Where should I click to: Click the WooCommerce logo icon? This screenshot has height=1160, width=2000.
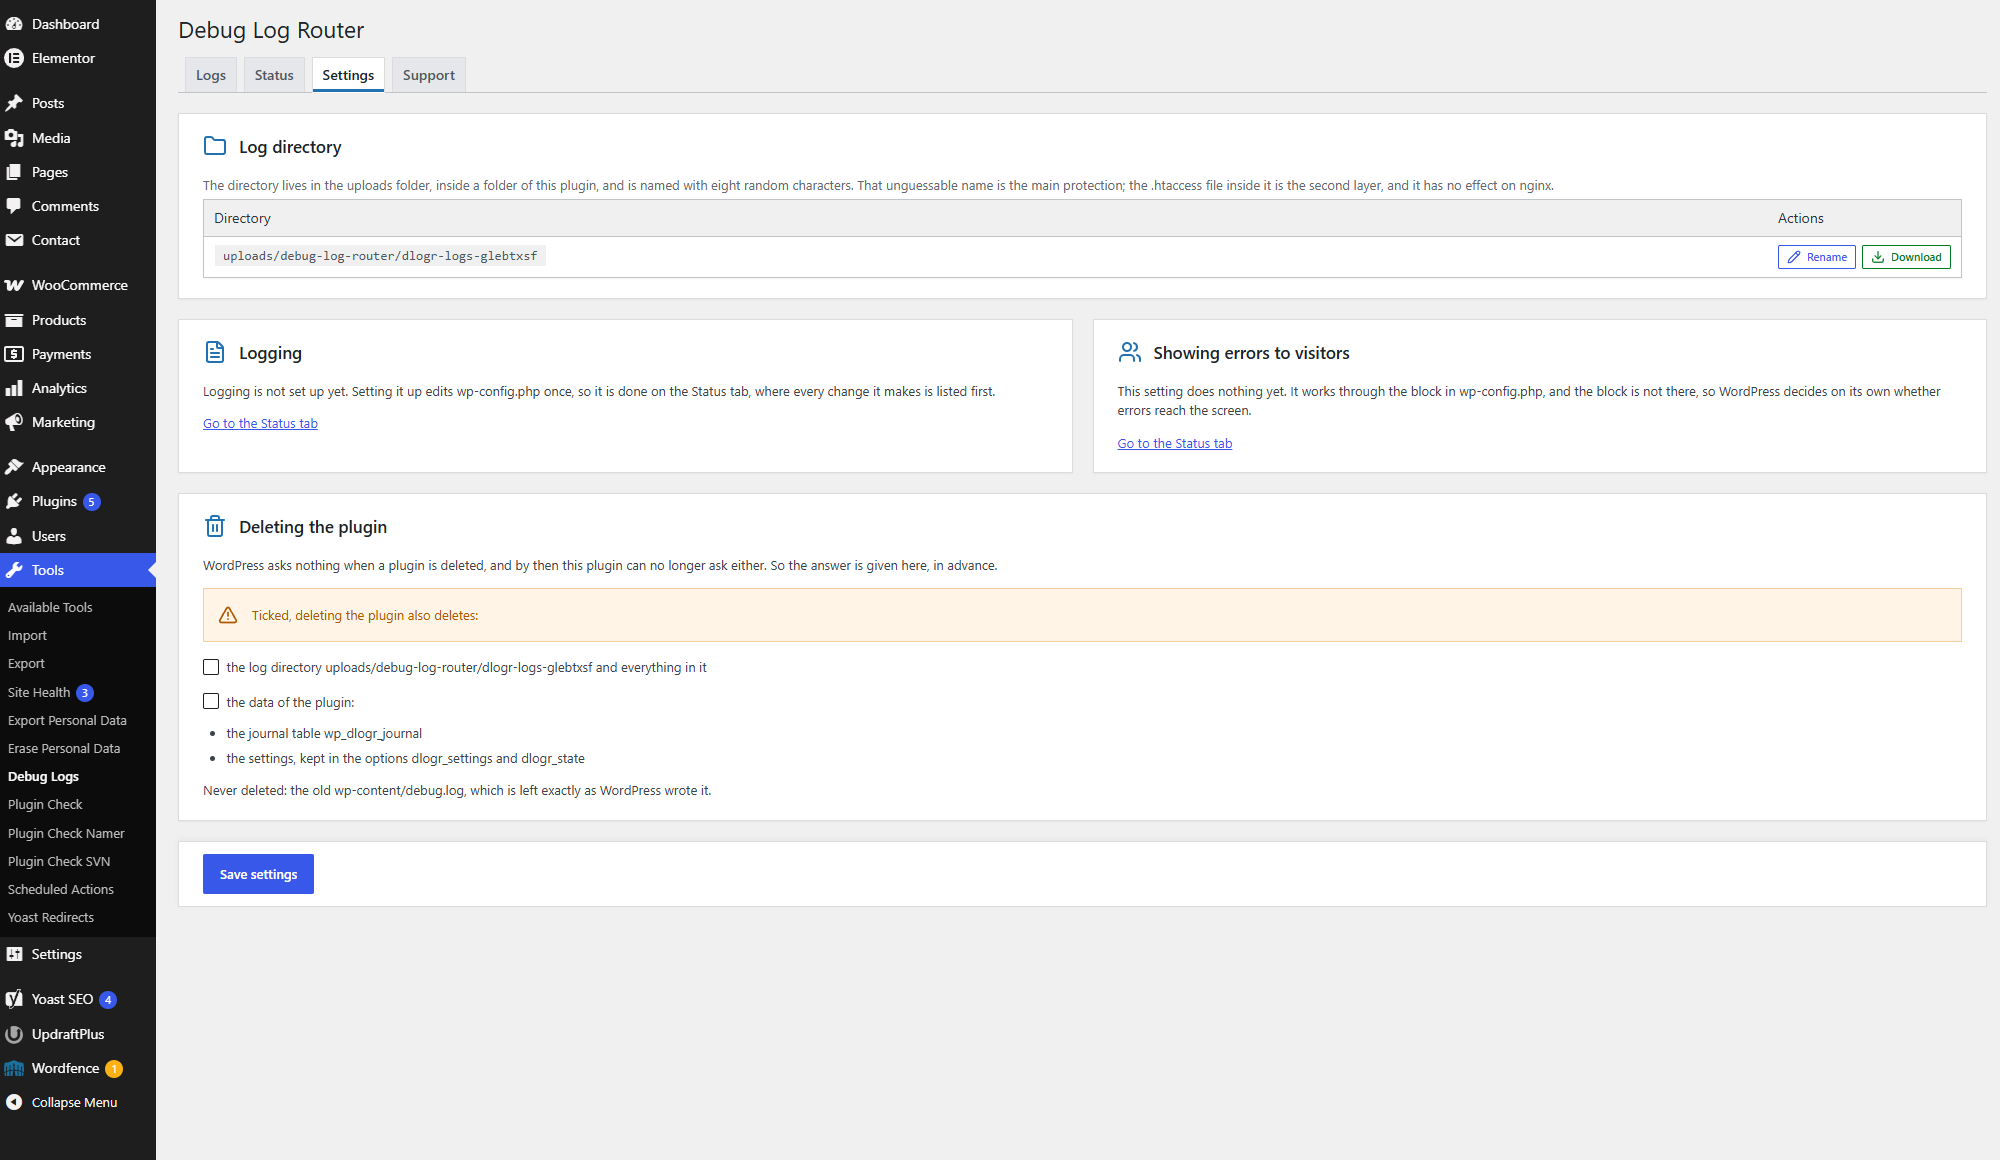tap(14, 285)
